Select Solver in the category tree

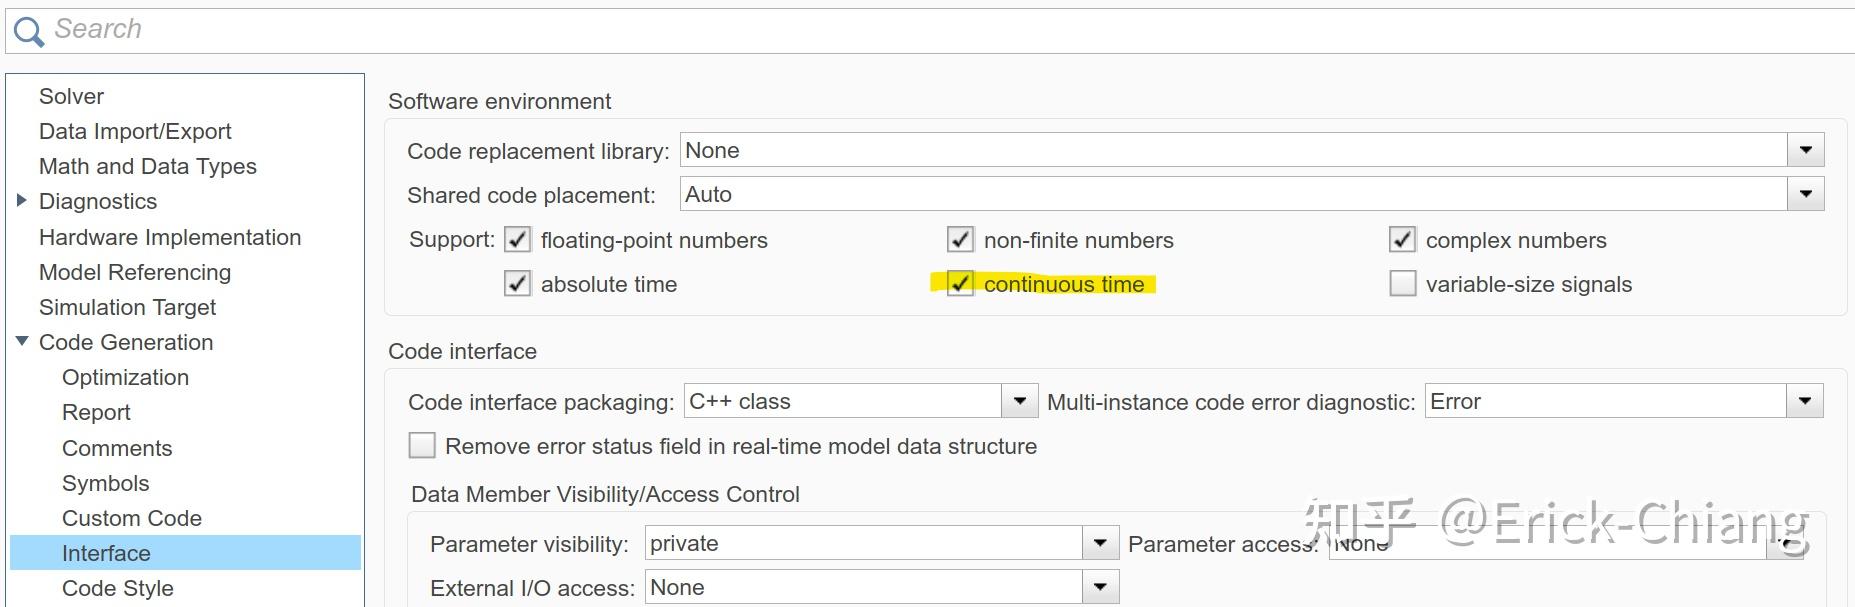pyautogui.click(x=71, y=96)
